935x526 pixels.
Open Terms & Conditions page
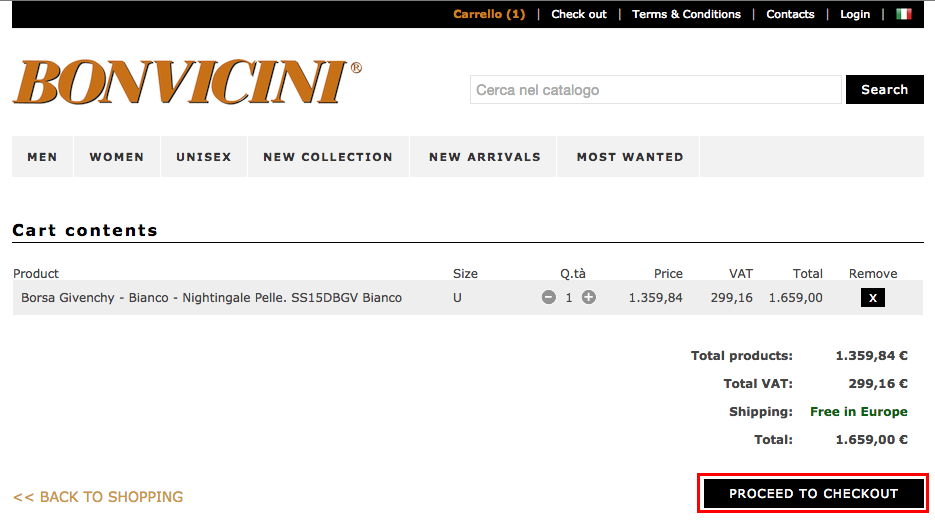[686, 14]
